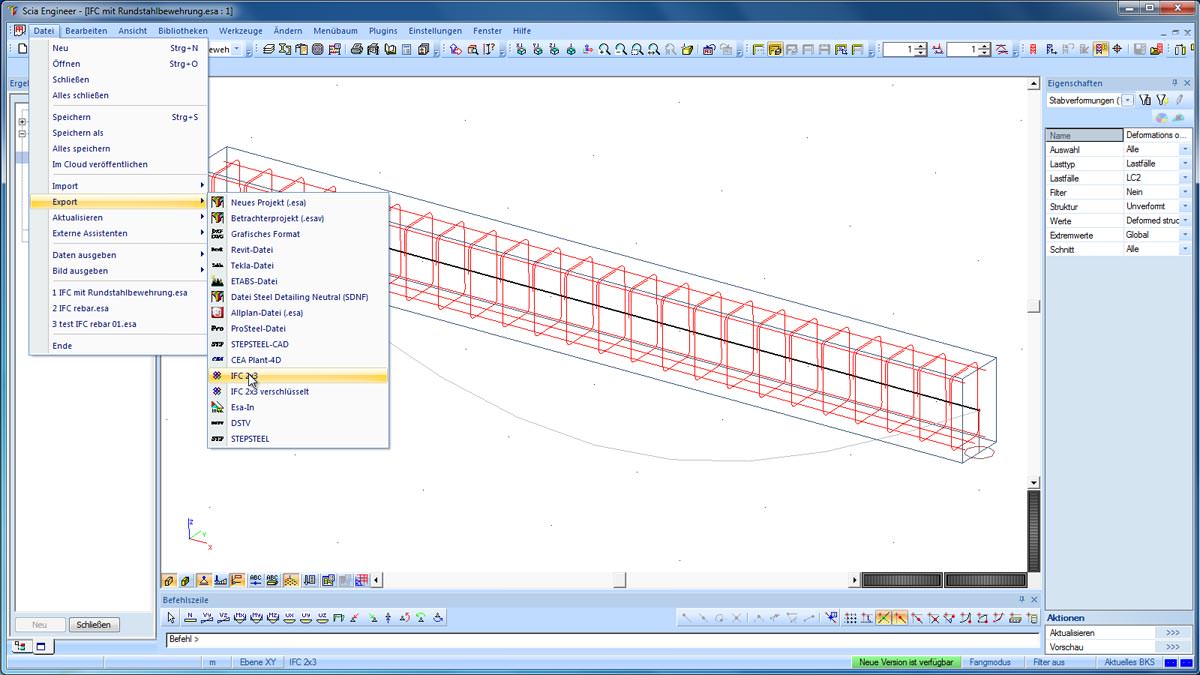Click the selection arrow icon in Befehlszeile
The width and height of the screenshot is (1200, 675).
[x=172, y=617]
